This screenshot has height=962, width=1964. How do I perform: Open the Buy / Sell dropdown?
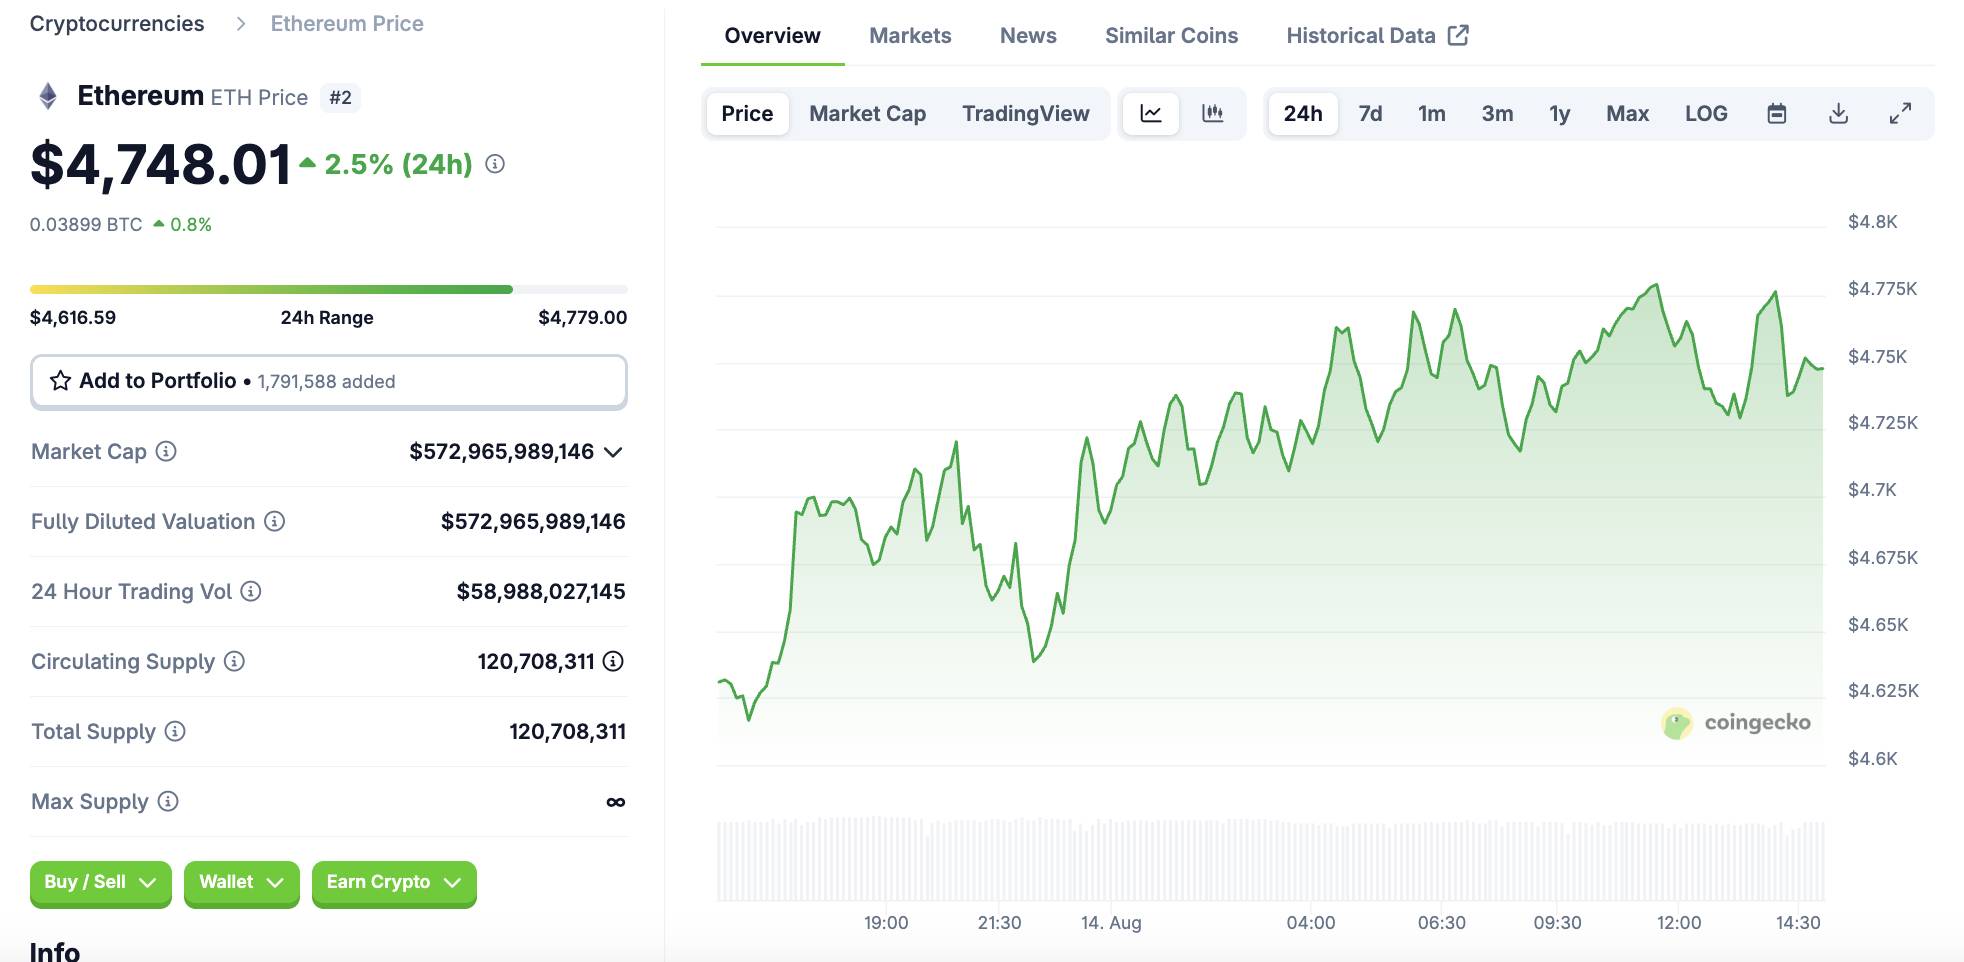[100, 882]
